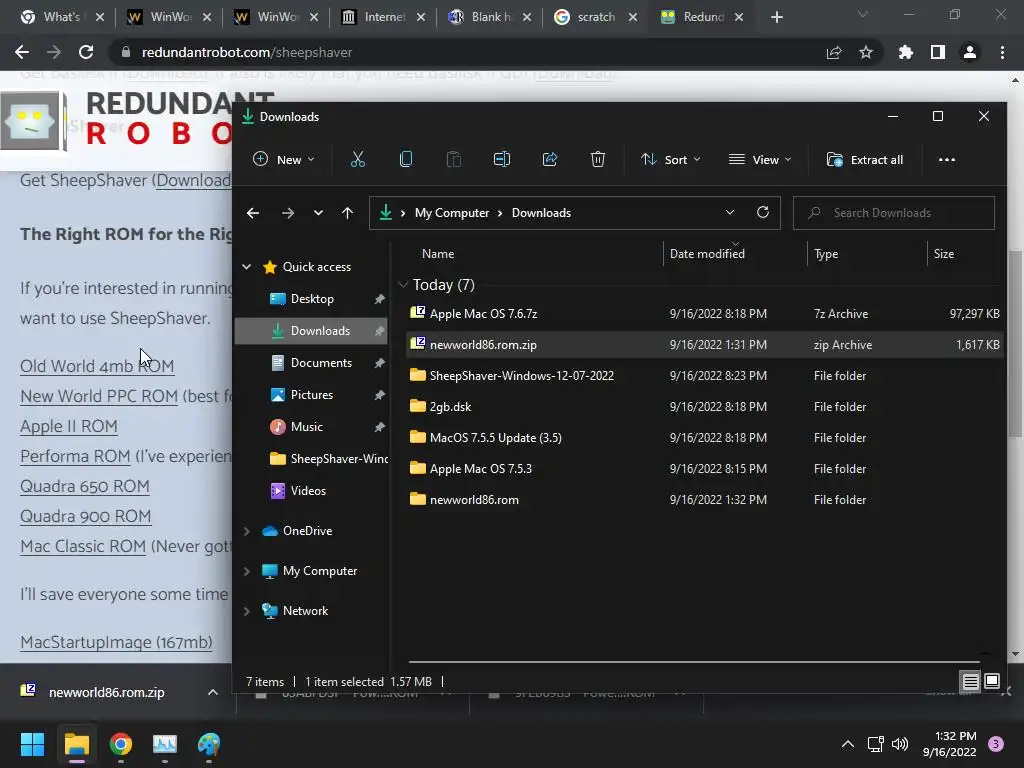Screen dimensions: 1024x768
Task: Close the Redund tab
Action: pyautogui.click(x=739, y=17)
